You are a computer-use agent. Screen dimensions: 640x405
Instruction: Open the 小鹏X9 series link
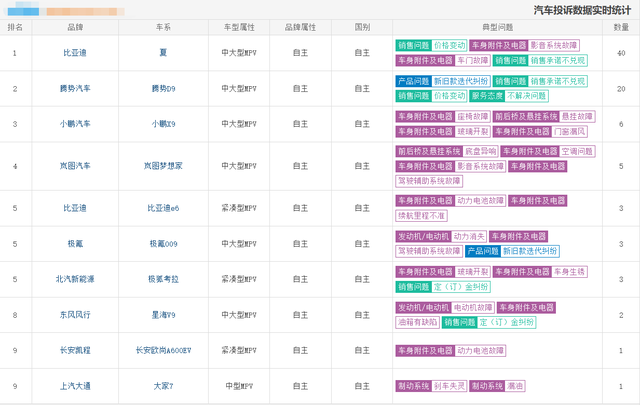[163, 124]
